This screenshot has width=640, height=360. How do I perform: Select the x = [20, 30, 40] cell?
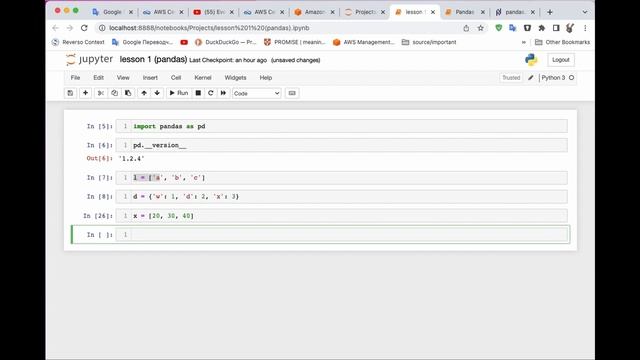[x=350, y=216]
